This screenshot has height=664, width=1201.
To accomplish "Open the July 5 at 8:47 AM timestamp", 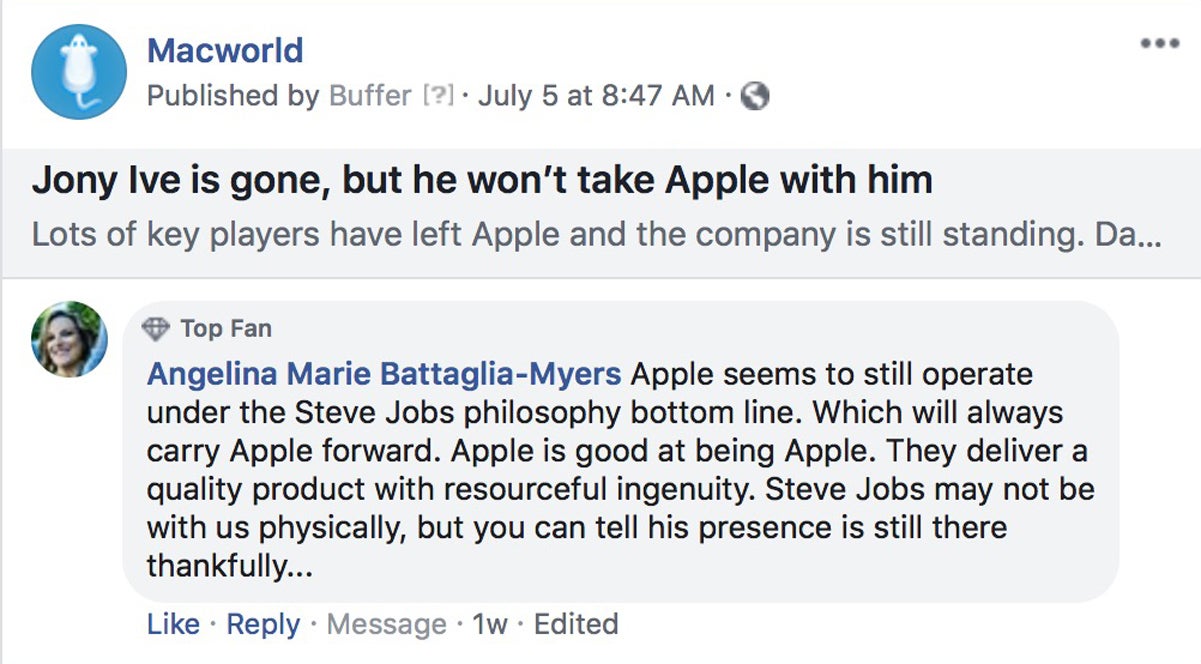I will click(596, 96).
